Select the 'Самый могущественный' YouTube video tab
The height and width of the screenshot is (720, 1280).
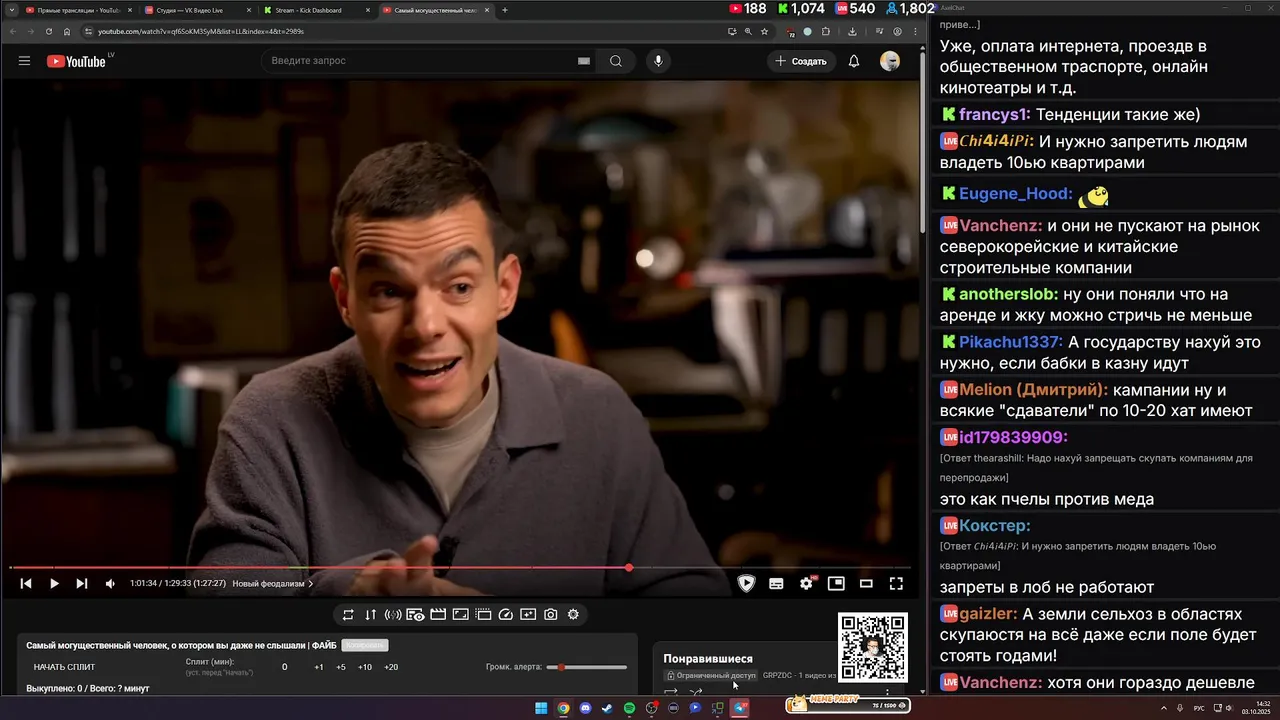tap(434, 10)
